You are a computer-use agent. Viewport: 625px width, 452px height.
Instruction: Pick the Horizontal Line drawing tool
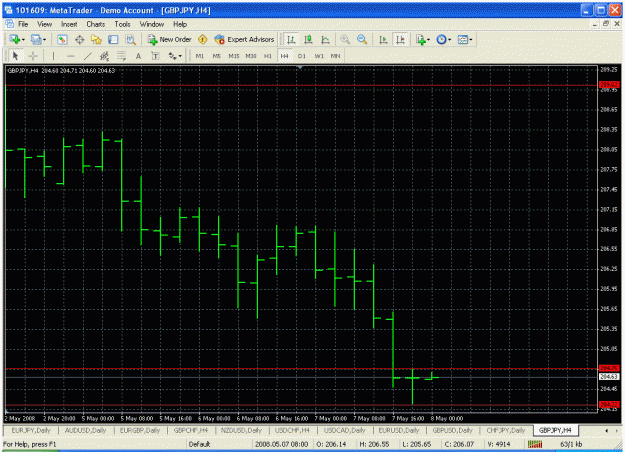point(71,56)
